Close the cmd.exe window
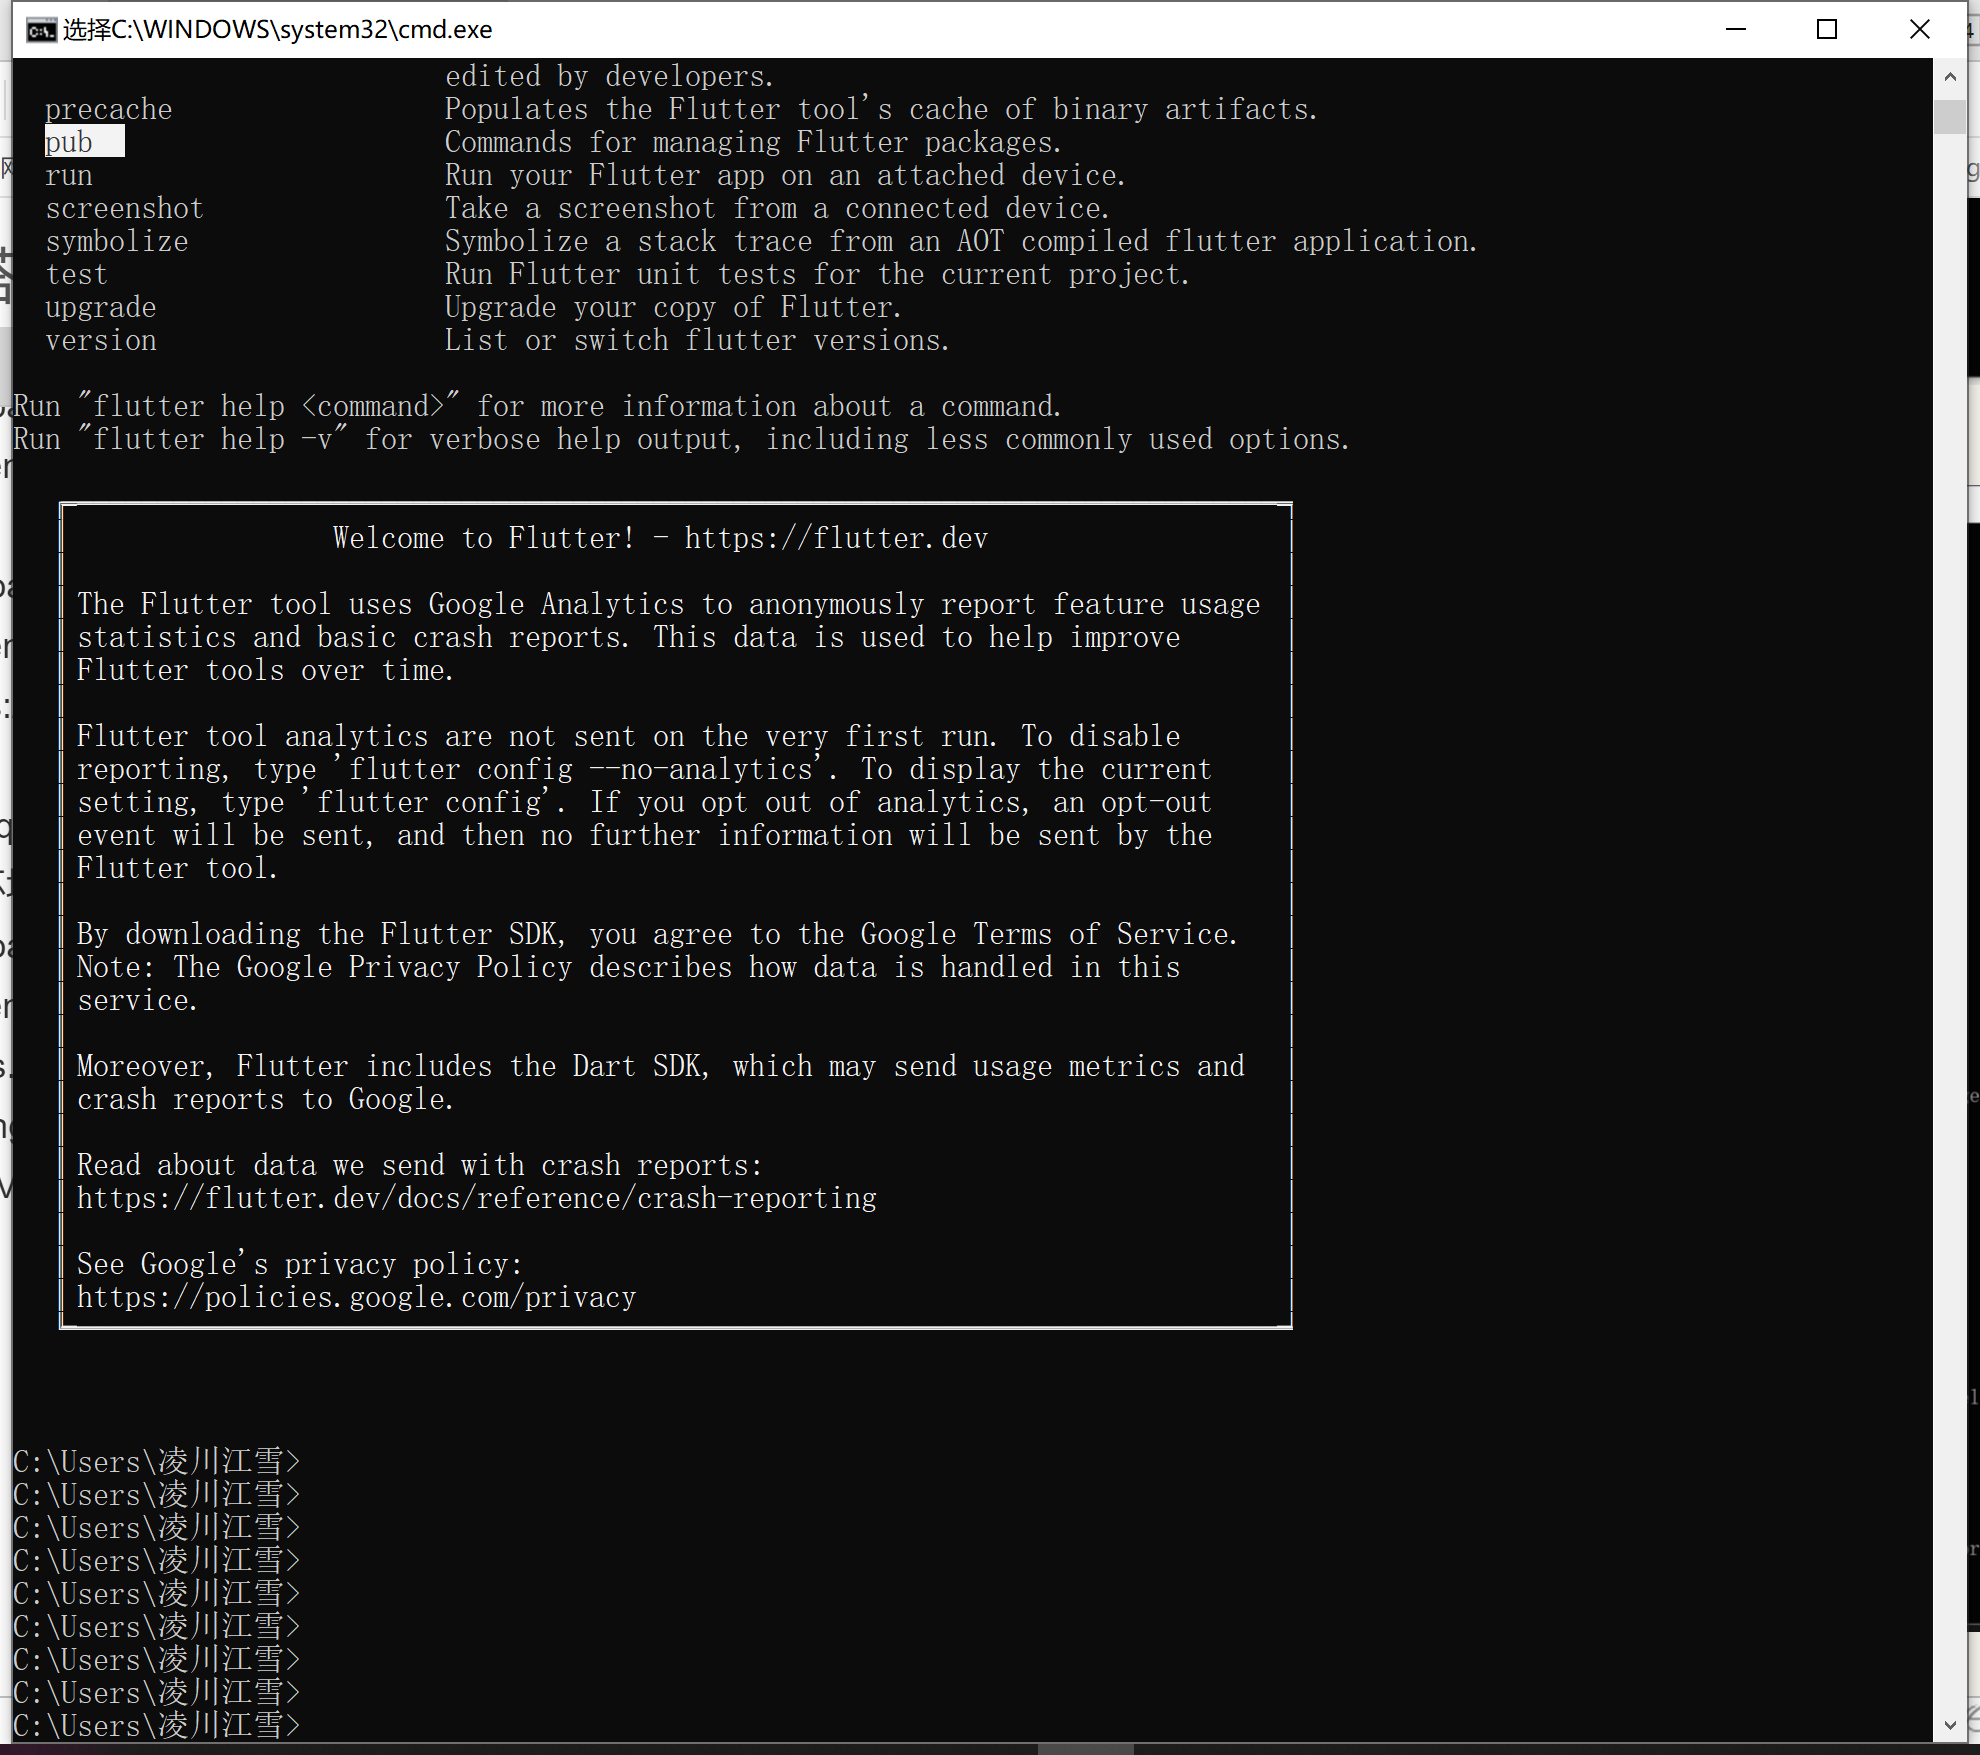 point(1919,30)
